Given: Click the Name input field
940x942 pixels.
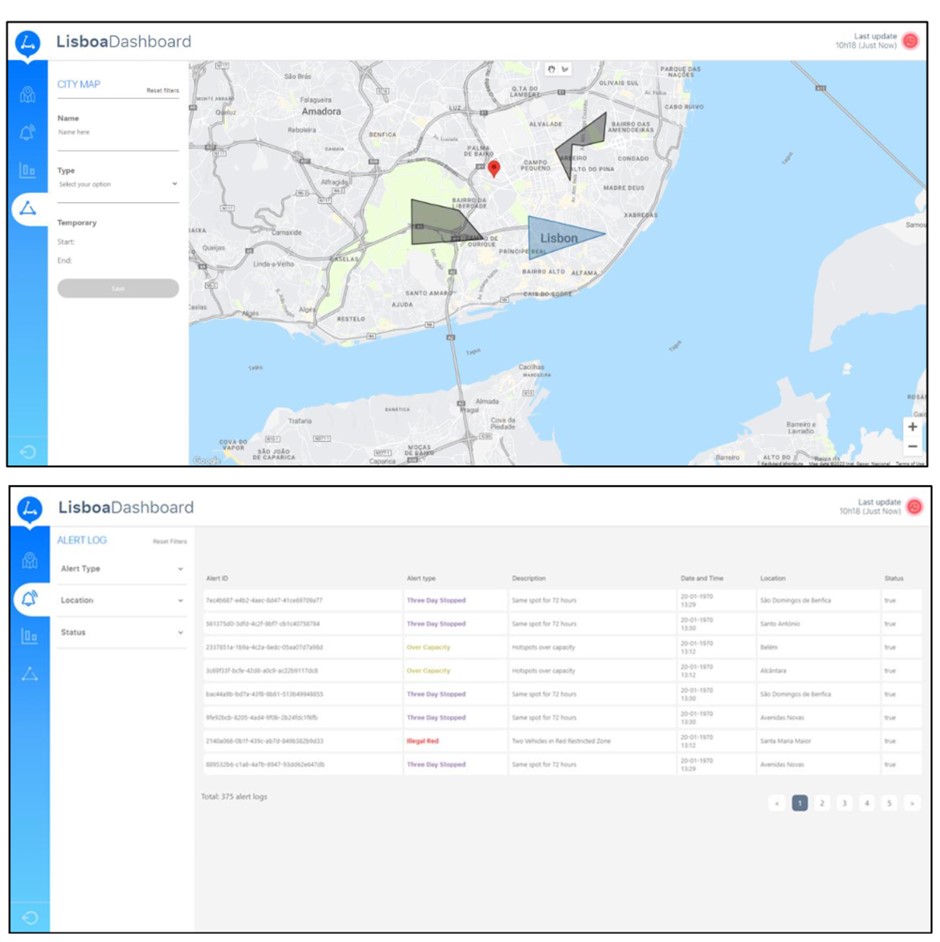Looking at the screenshot, I should click(x=117, y=133).
